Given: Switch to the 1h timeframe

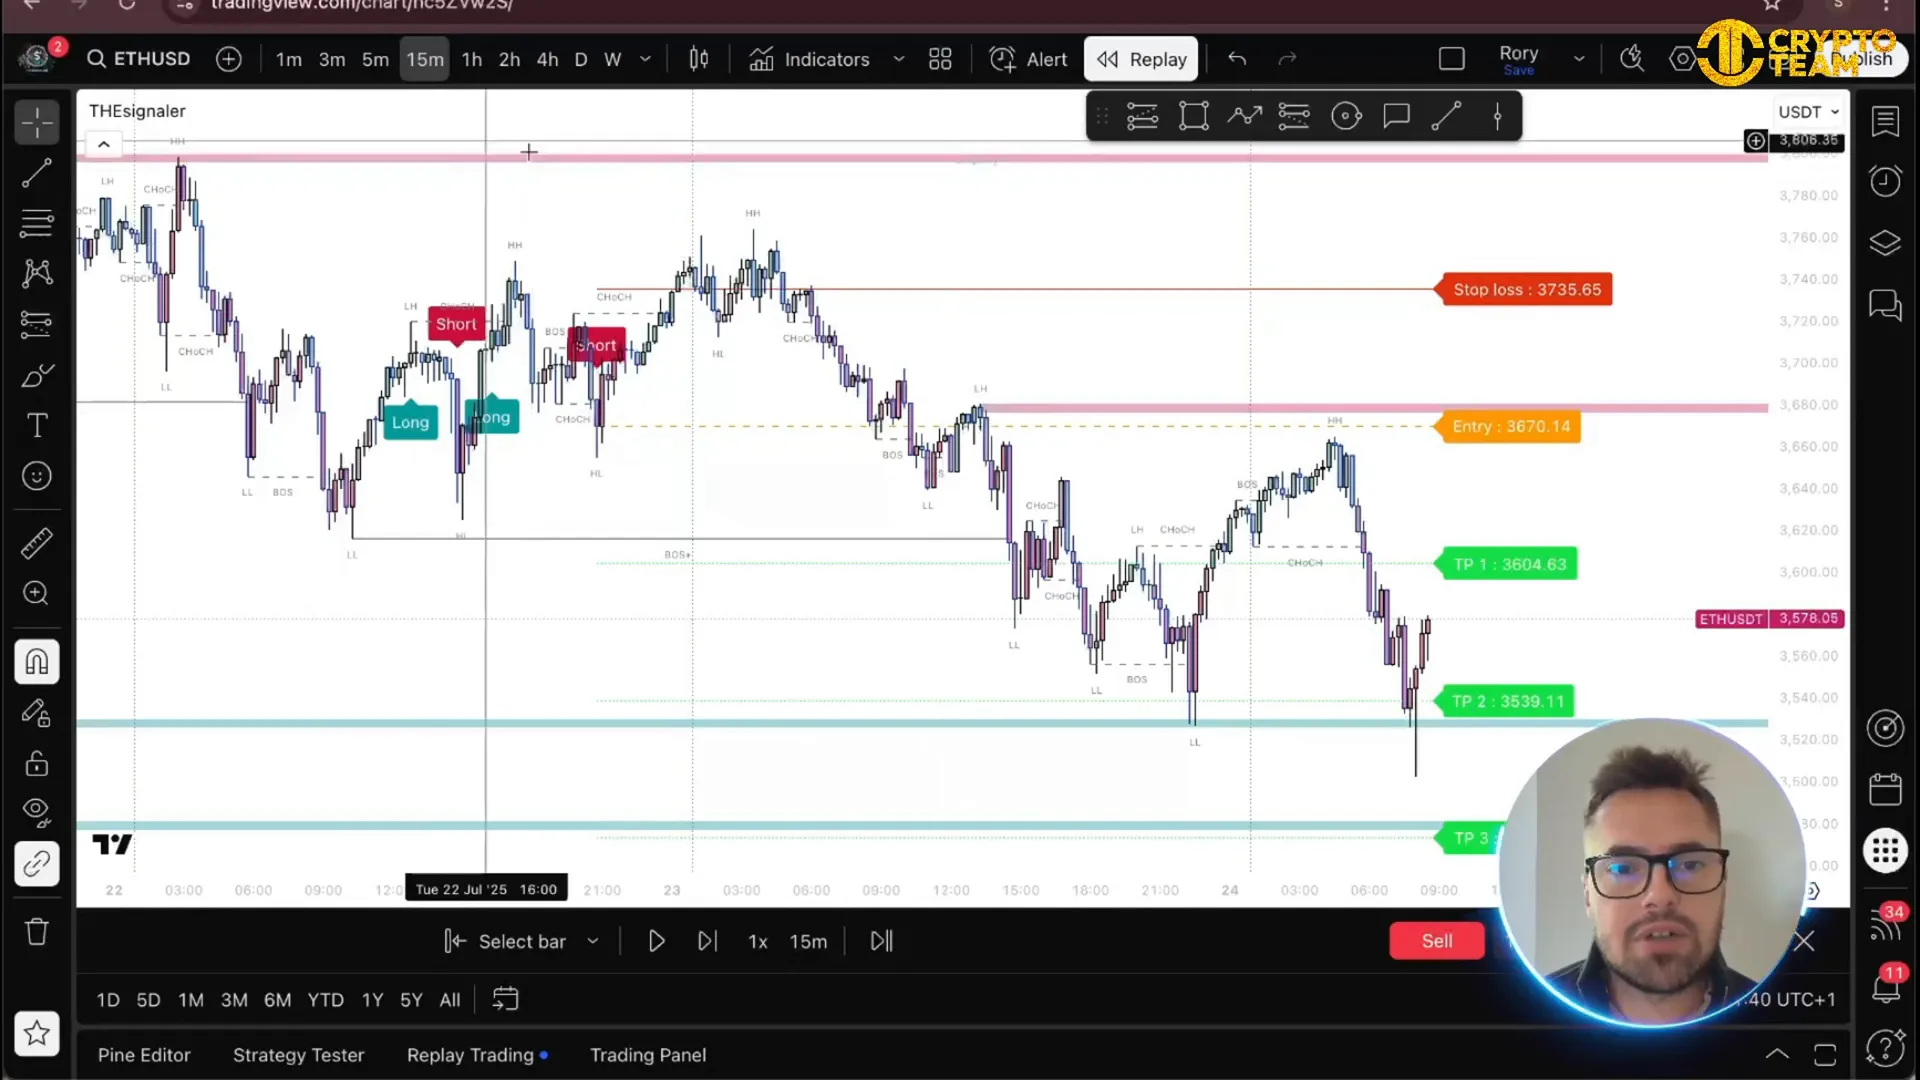Looking at the screenshot, I should (472, 59).
